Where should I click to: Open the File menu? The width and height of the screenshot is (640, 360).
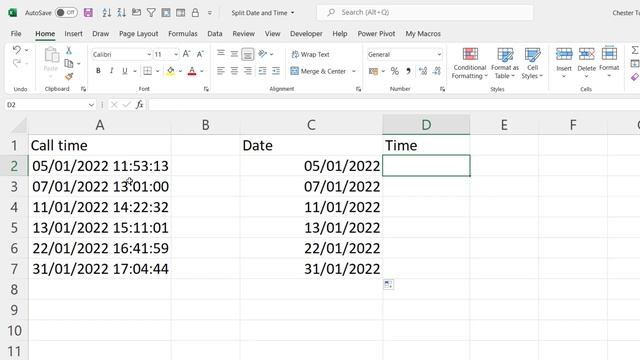click(16, 34)
